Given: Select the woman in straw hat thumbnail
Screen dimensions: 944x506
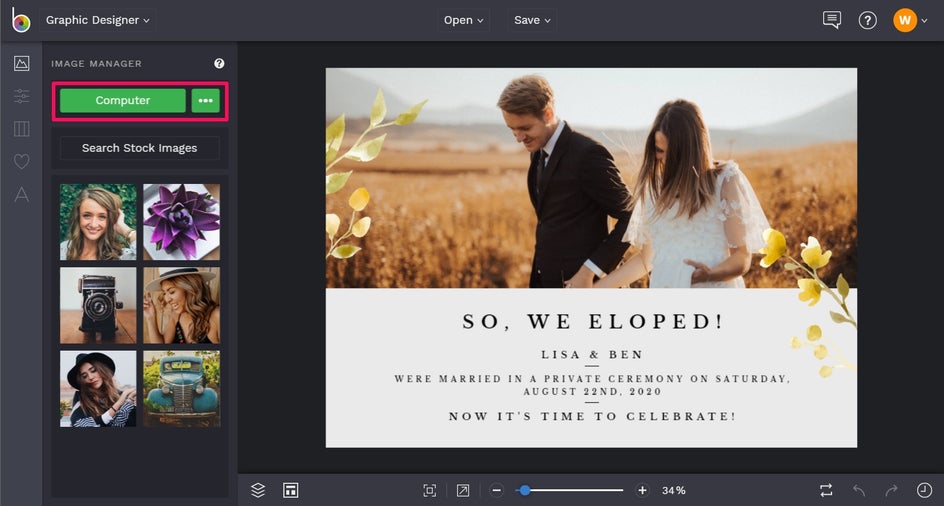Looking at the screenshot, I should click(x=182, y=305).
